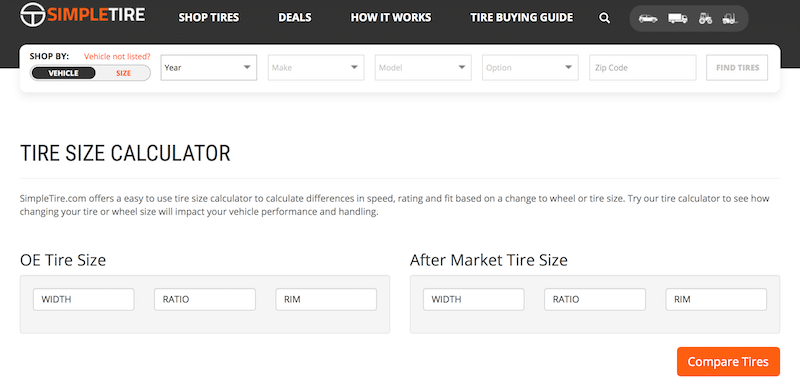The width and height of the screenshot is (800, 389).
Task: Click the Compare Tires button
Action: pos(728,361)
